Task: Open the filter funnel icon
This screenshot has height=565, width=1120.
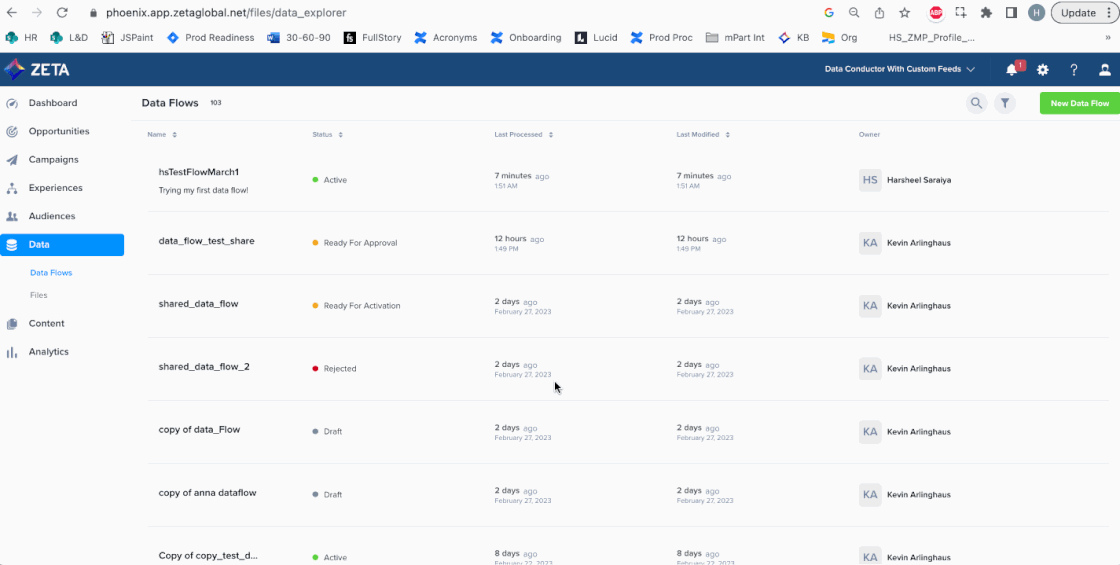Action: [1005, 103]
